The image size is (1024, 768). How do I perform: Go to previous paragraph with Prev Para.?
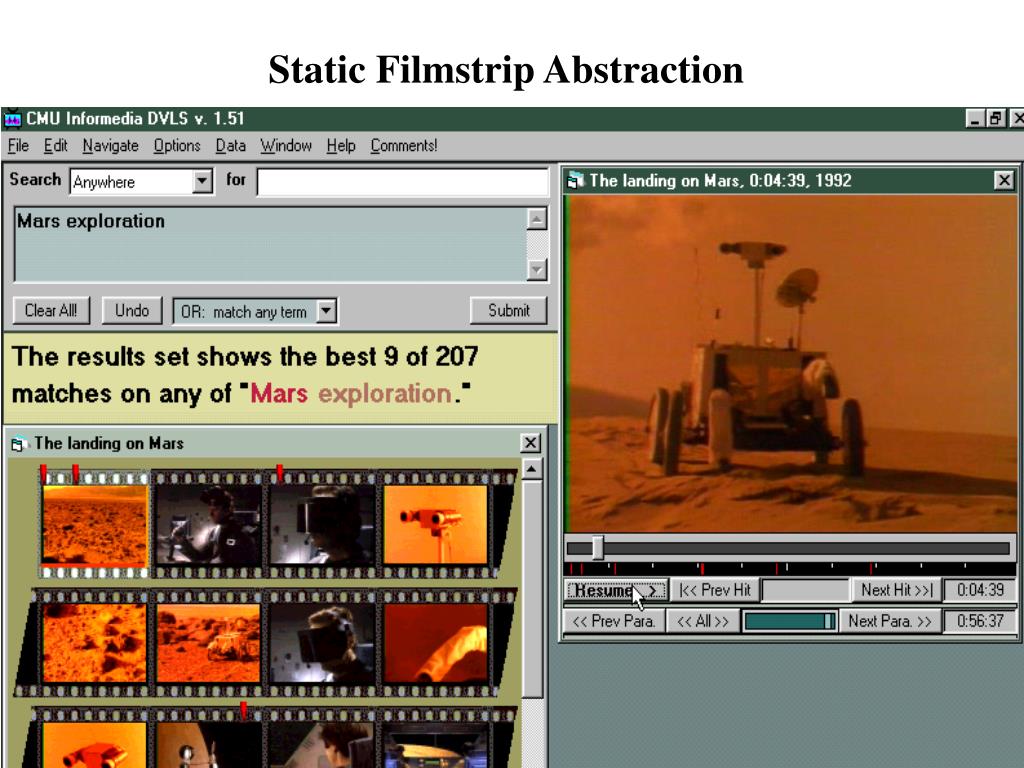[614, 621]
